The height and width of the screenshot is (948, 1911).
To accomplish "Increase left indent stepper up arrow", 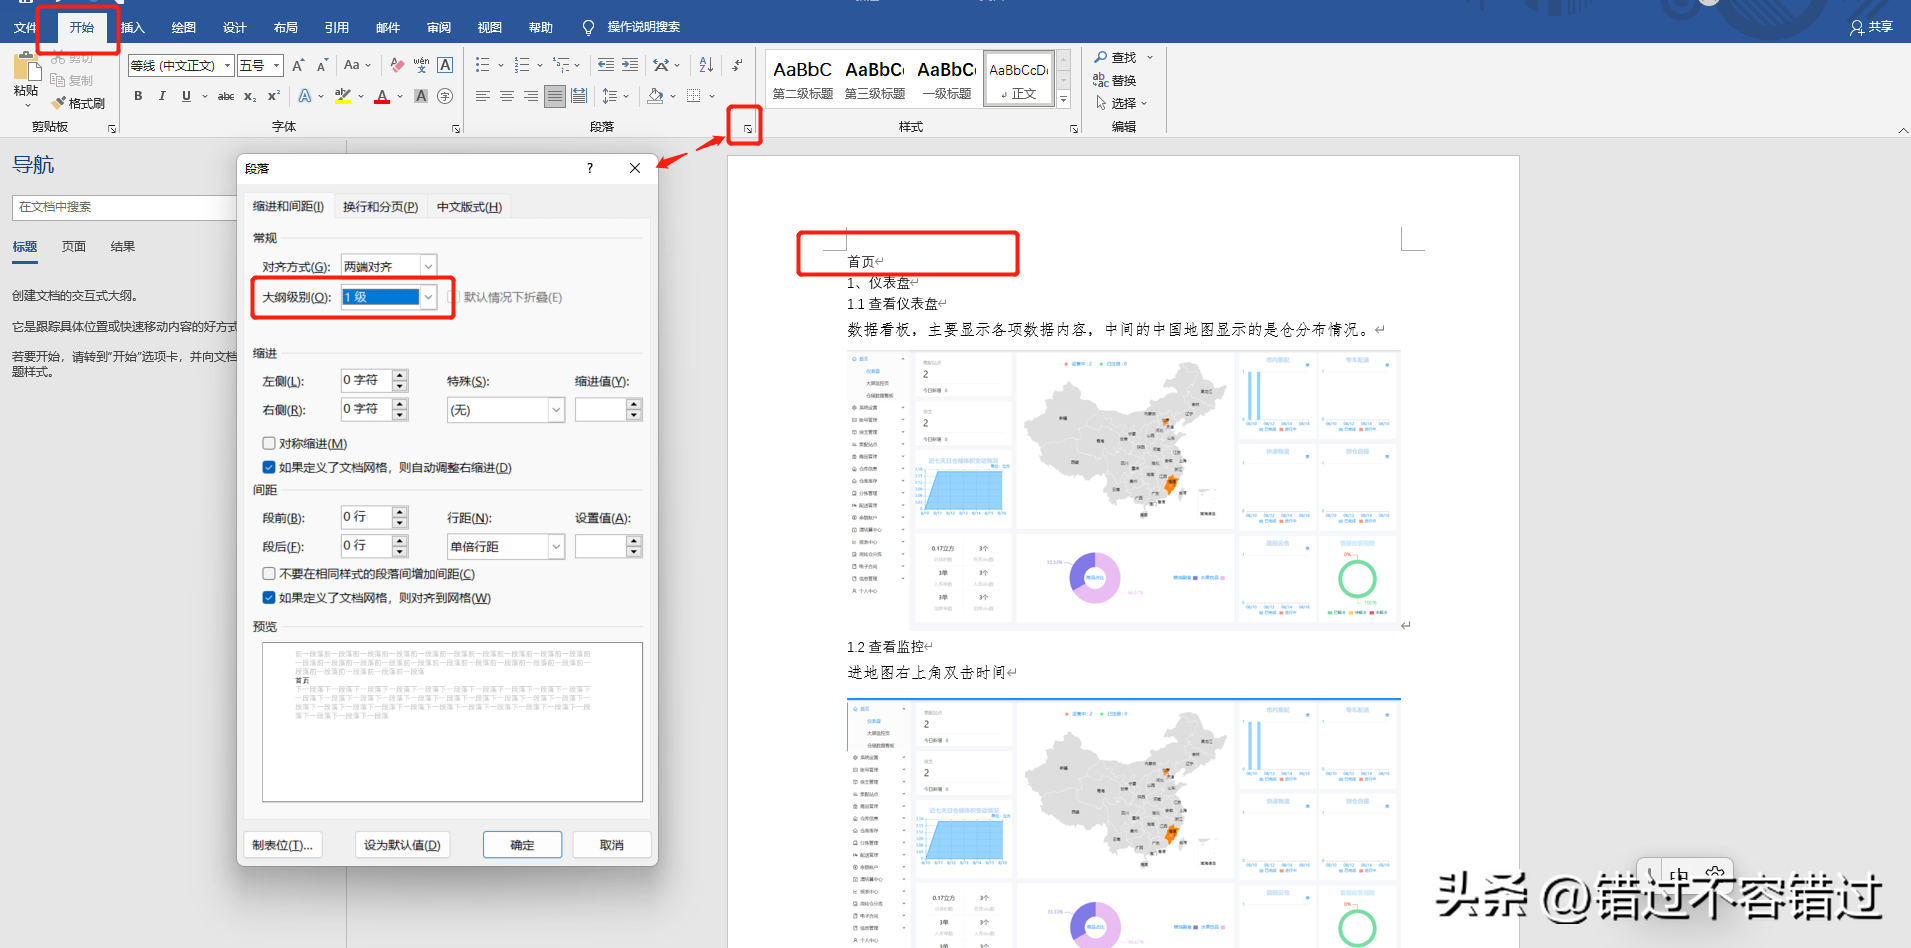I will tap(400, 375).
